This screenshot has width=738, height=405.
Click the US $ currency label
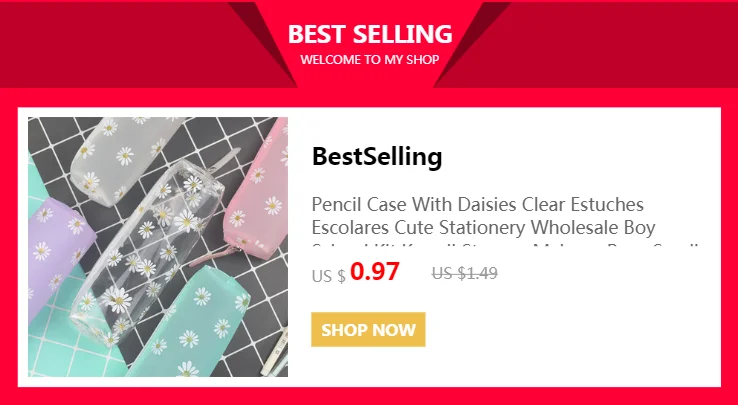(x=329, y=275)
